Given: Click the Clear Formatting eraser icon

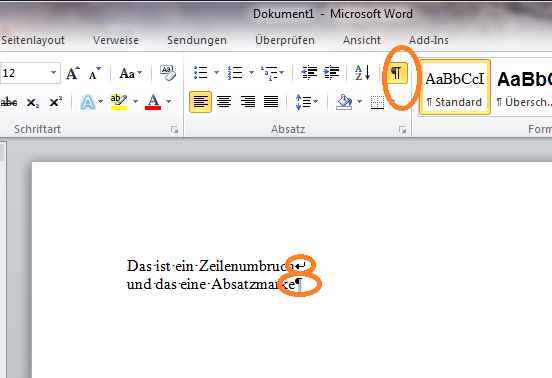Looking at the screenshot, I should 168,73.
